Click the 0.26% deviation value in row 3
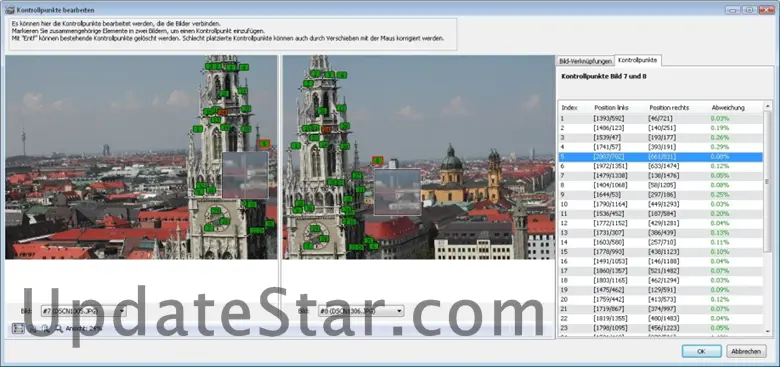The width and height of the screenshot is (780, 367). 720,137
